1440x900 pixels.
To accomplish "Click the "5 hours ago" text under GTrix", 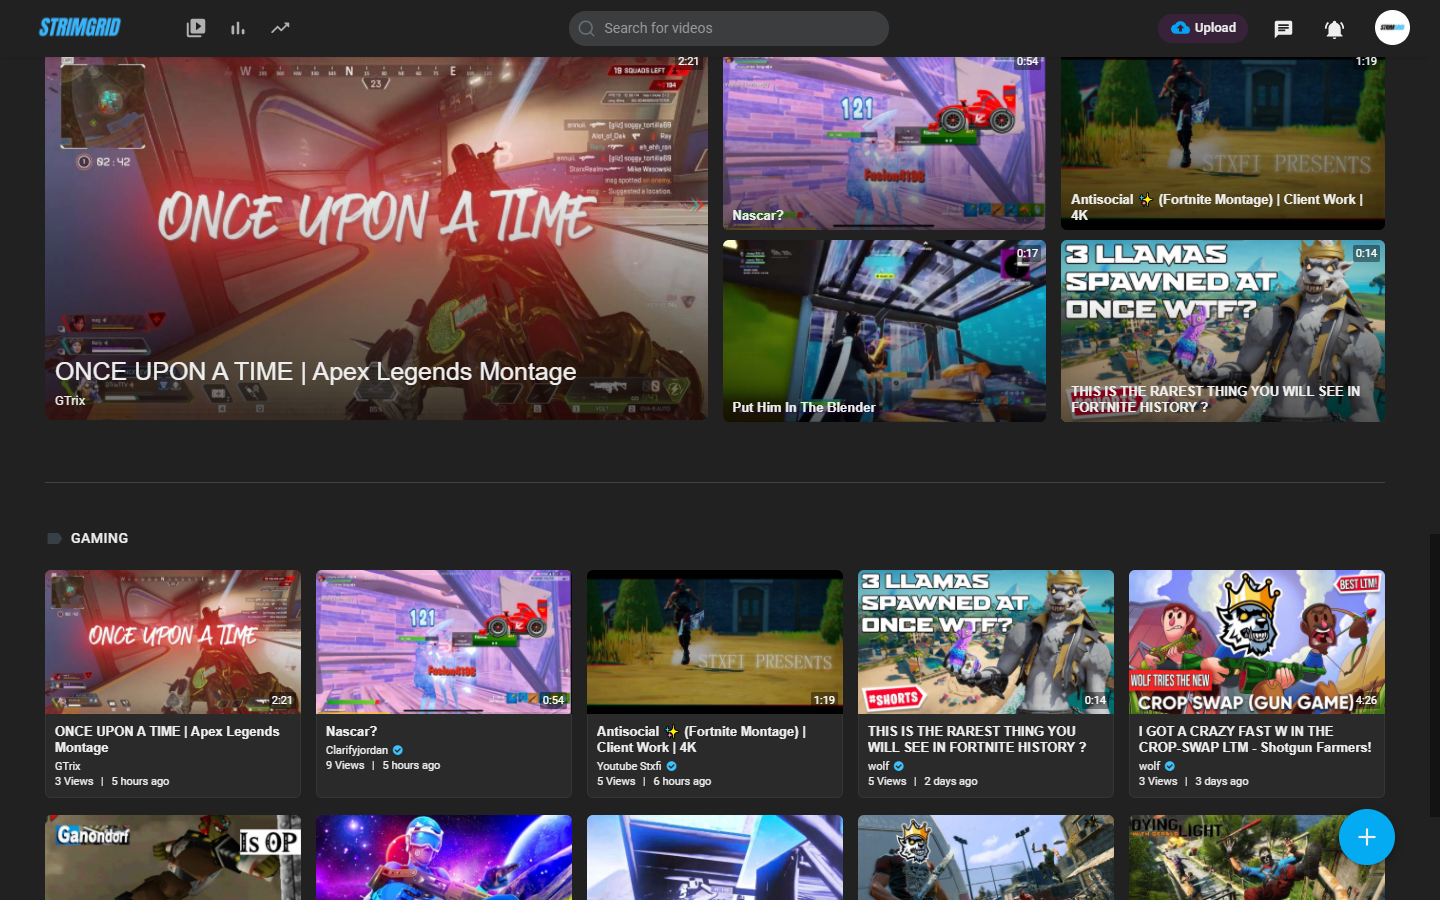I will (x=140, y=781).
